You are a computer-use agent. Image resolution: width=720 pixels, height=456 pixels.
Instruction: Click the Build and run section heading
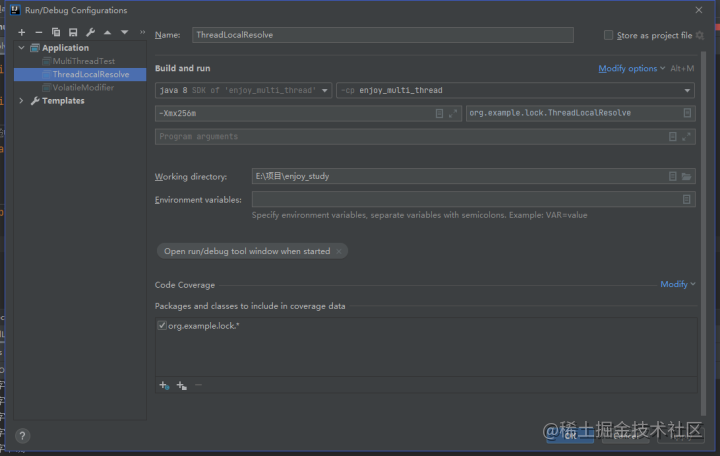183,68
